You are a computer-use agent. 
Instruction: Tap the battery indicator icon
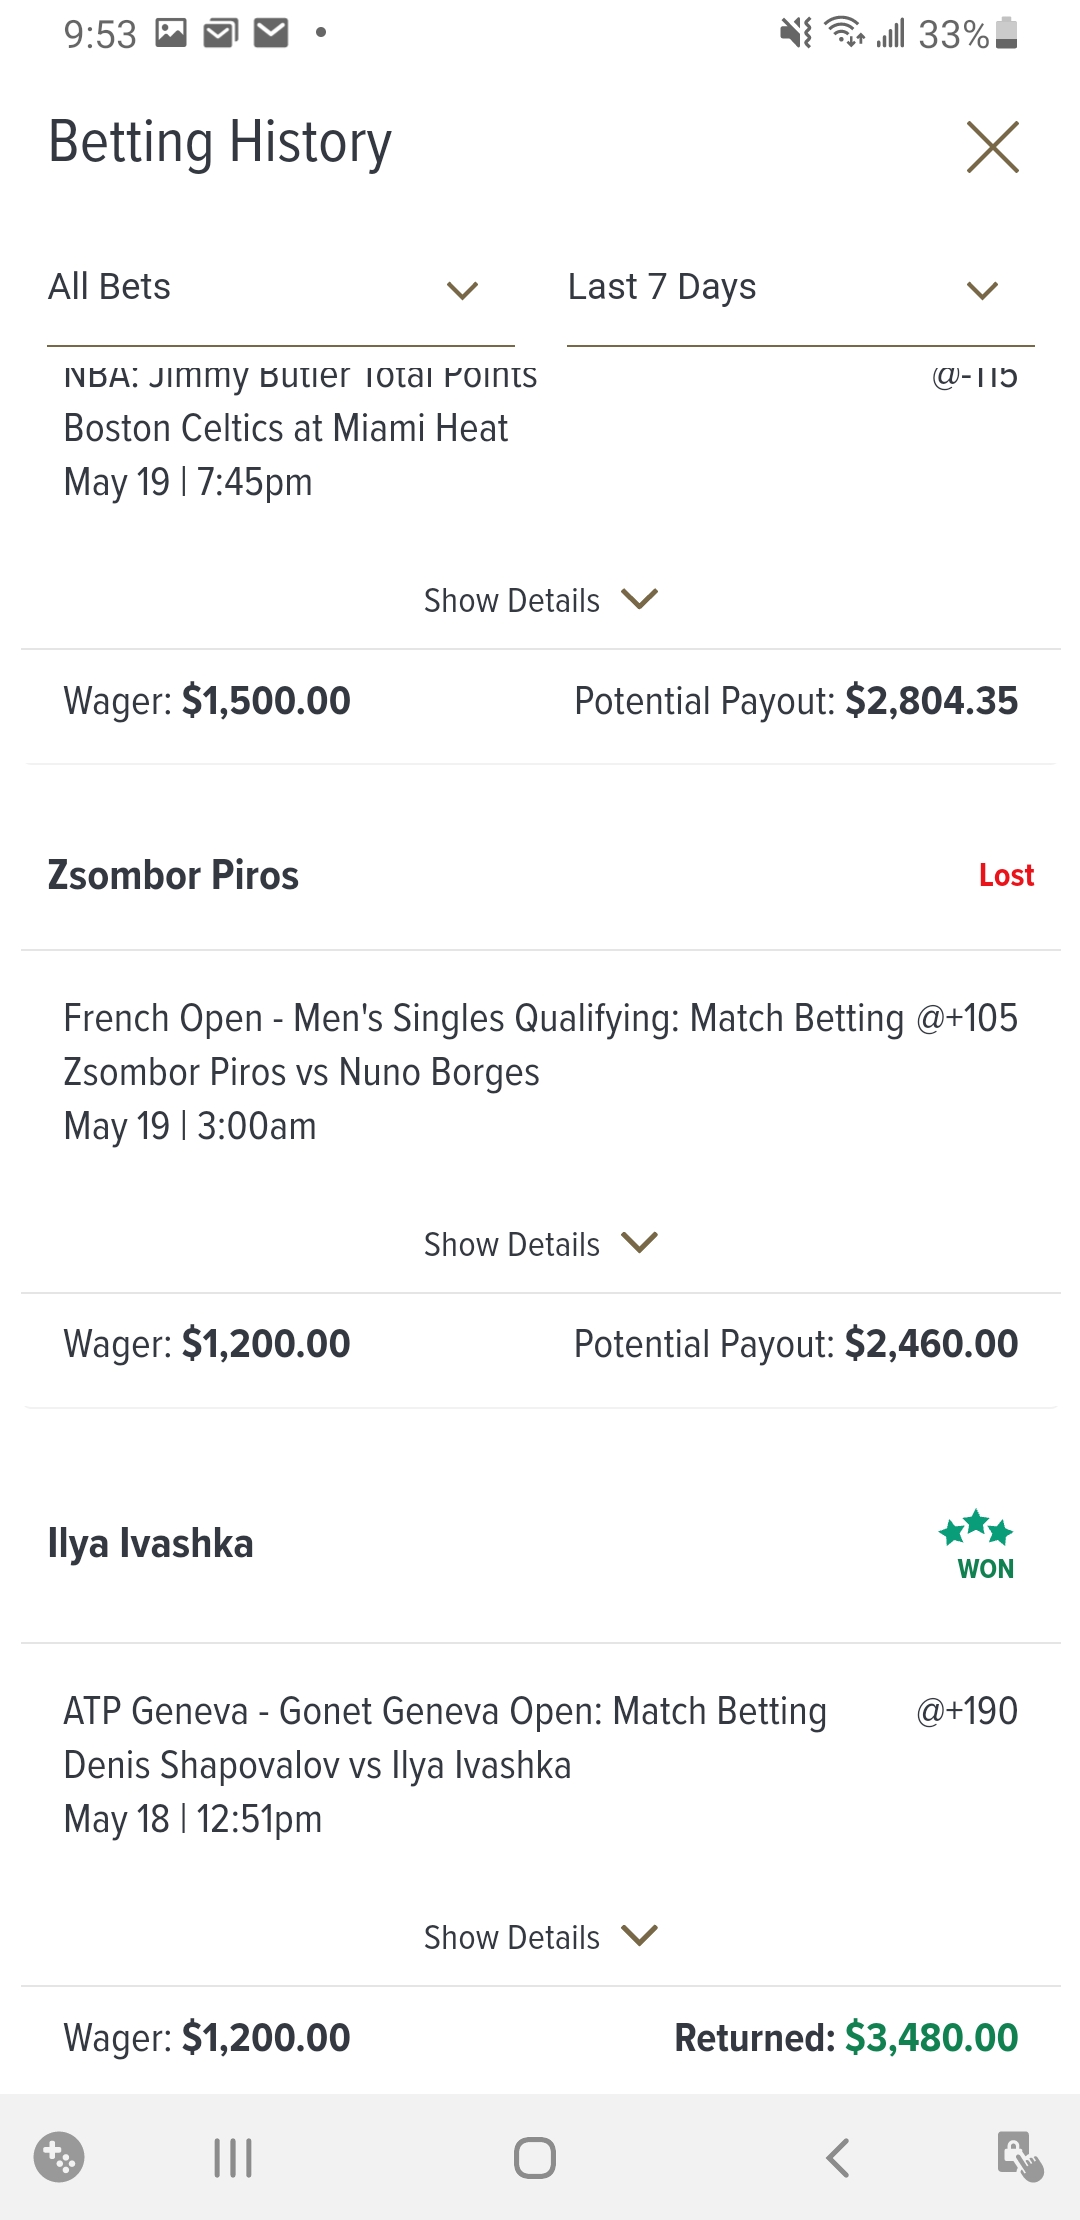(x=1007, y=34)
